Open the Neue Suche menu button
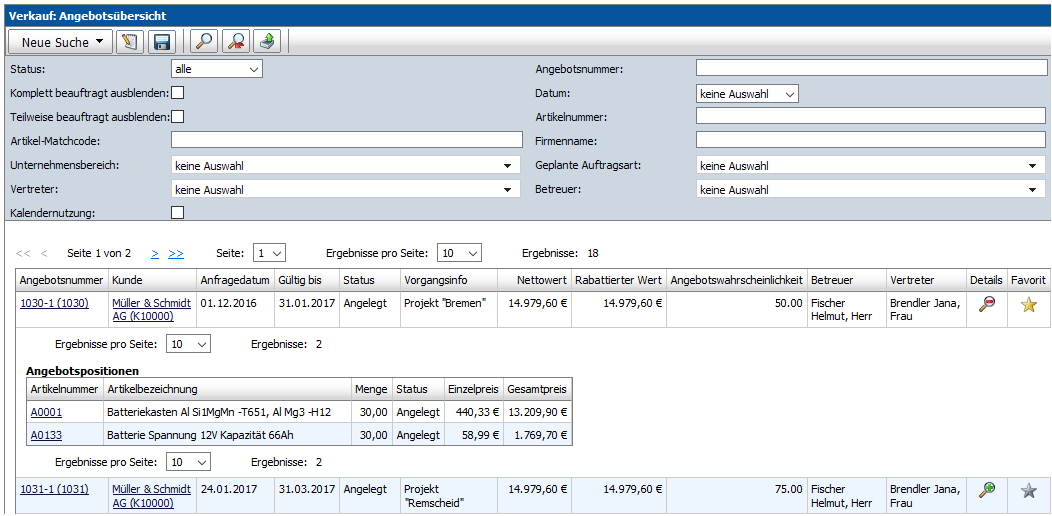The width and height of the screenshot is (1052, 516). pos(61,42)
